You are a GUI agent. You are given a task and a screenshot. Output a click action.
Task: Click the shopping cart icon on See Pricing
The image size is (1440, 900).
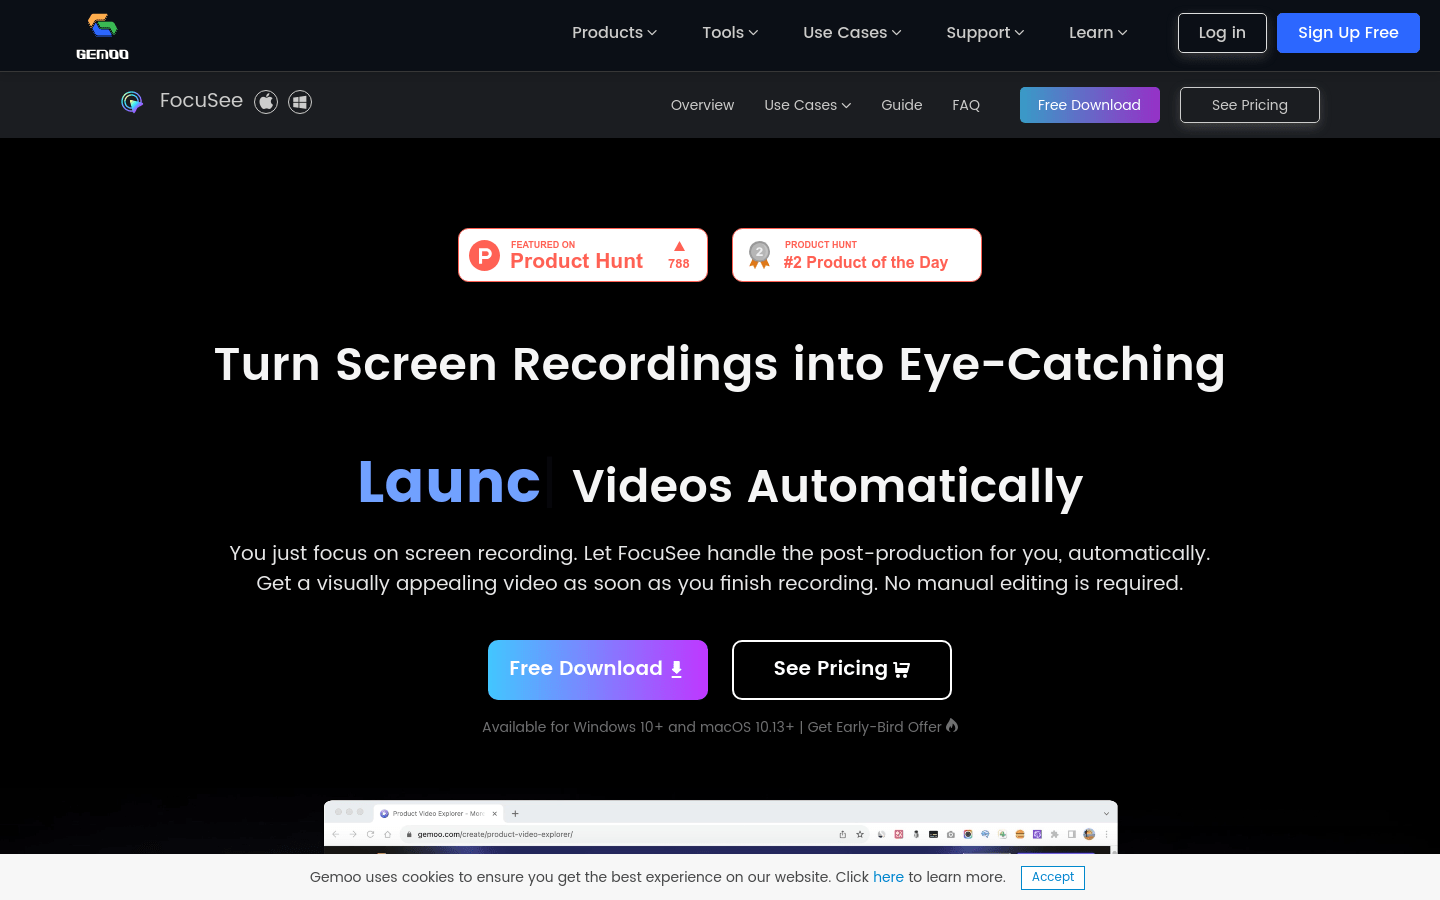click(x=902, y=670)
